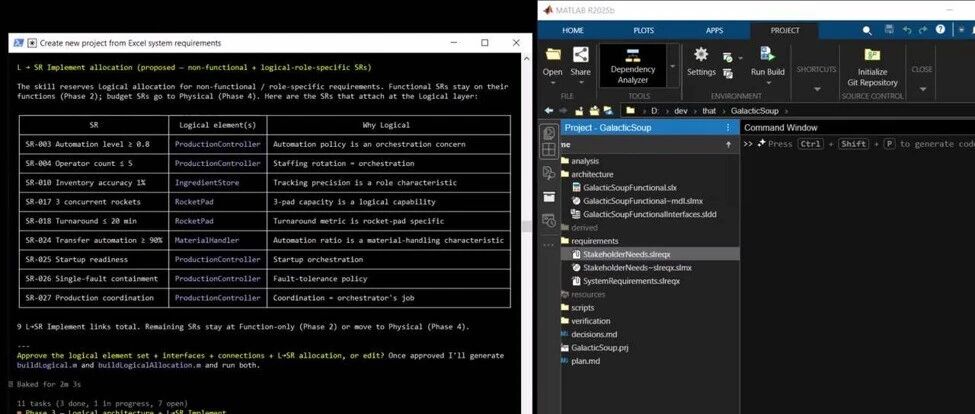Click the 'GalacticSoup' path breadcrumb
The height and width of the screenshot is (414, 975).
(754, 111)
